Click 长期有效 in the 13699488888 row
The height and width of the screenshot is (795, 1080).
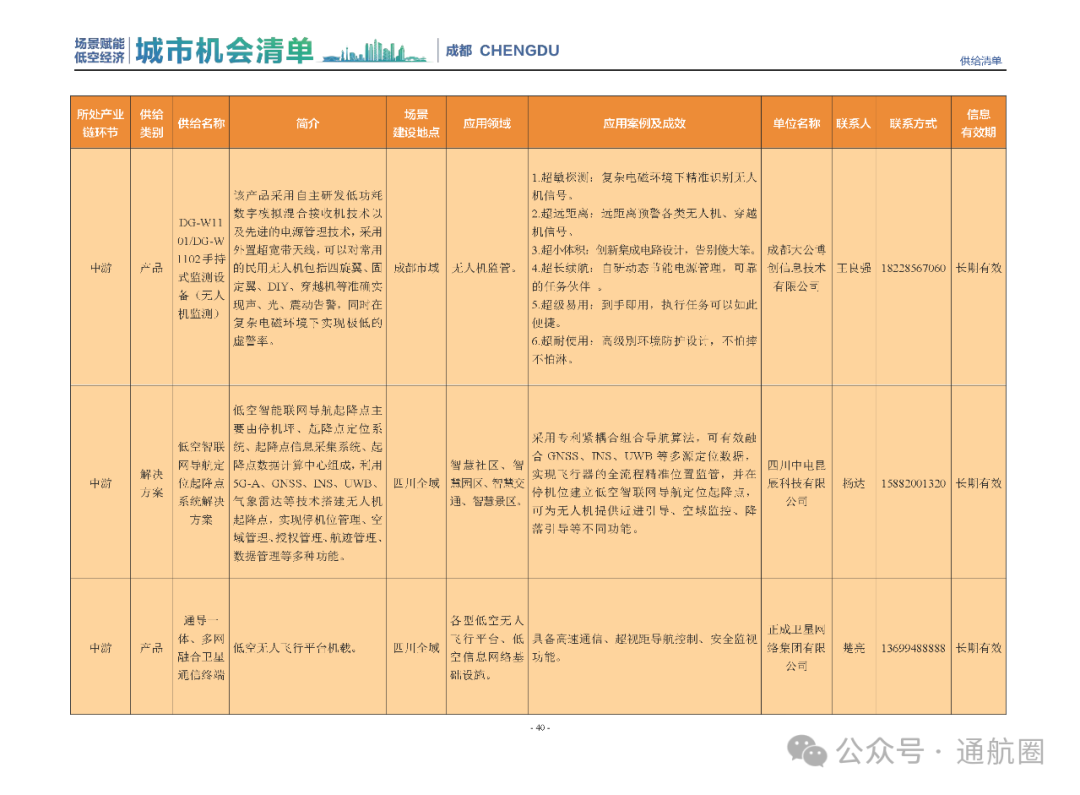979,648
